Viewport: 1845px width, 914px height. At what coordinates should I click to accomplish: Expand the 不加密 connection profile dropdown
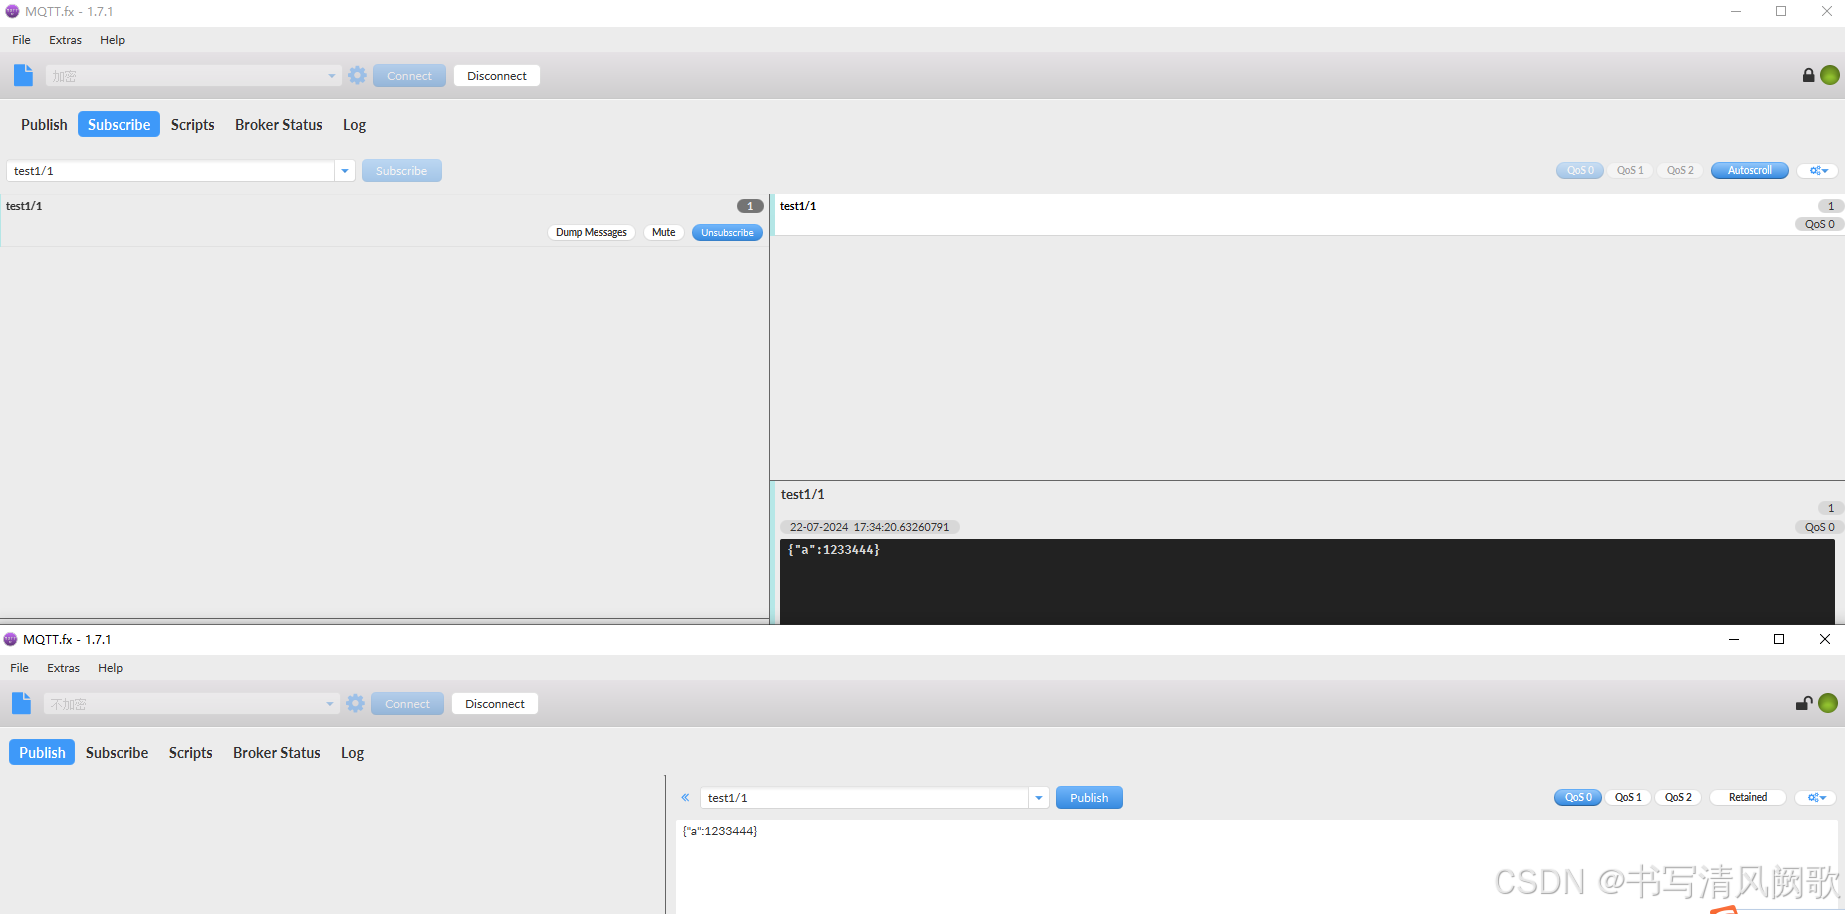(330, 703)
